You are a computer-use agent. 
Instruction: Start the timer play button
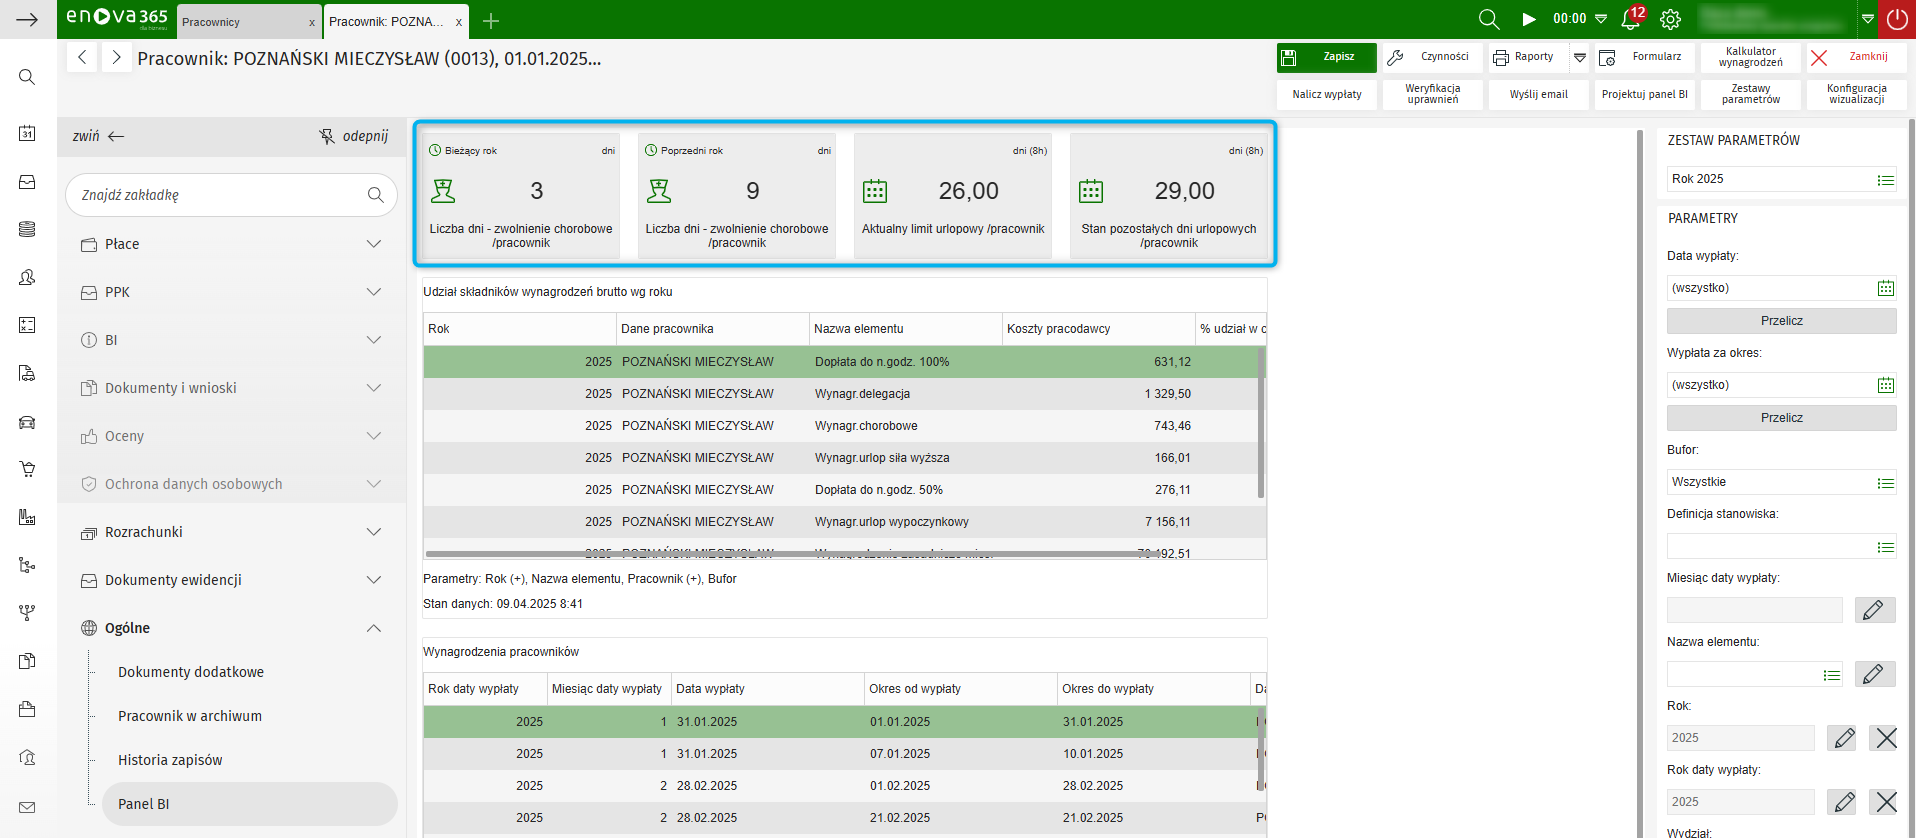click(x=1528, y=19)
